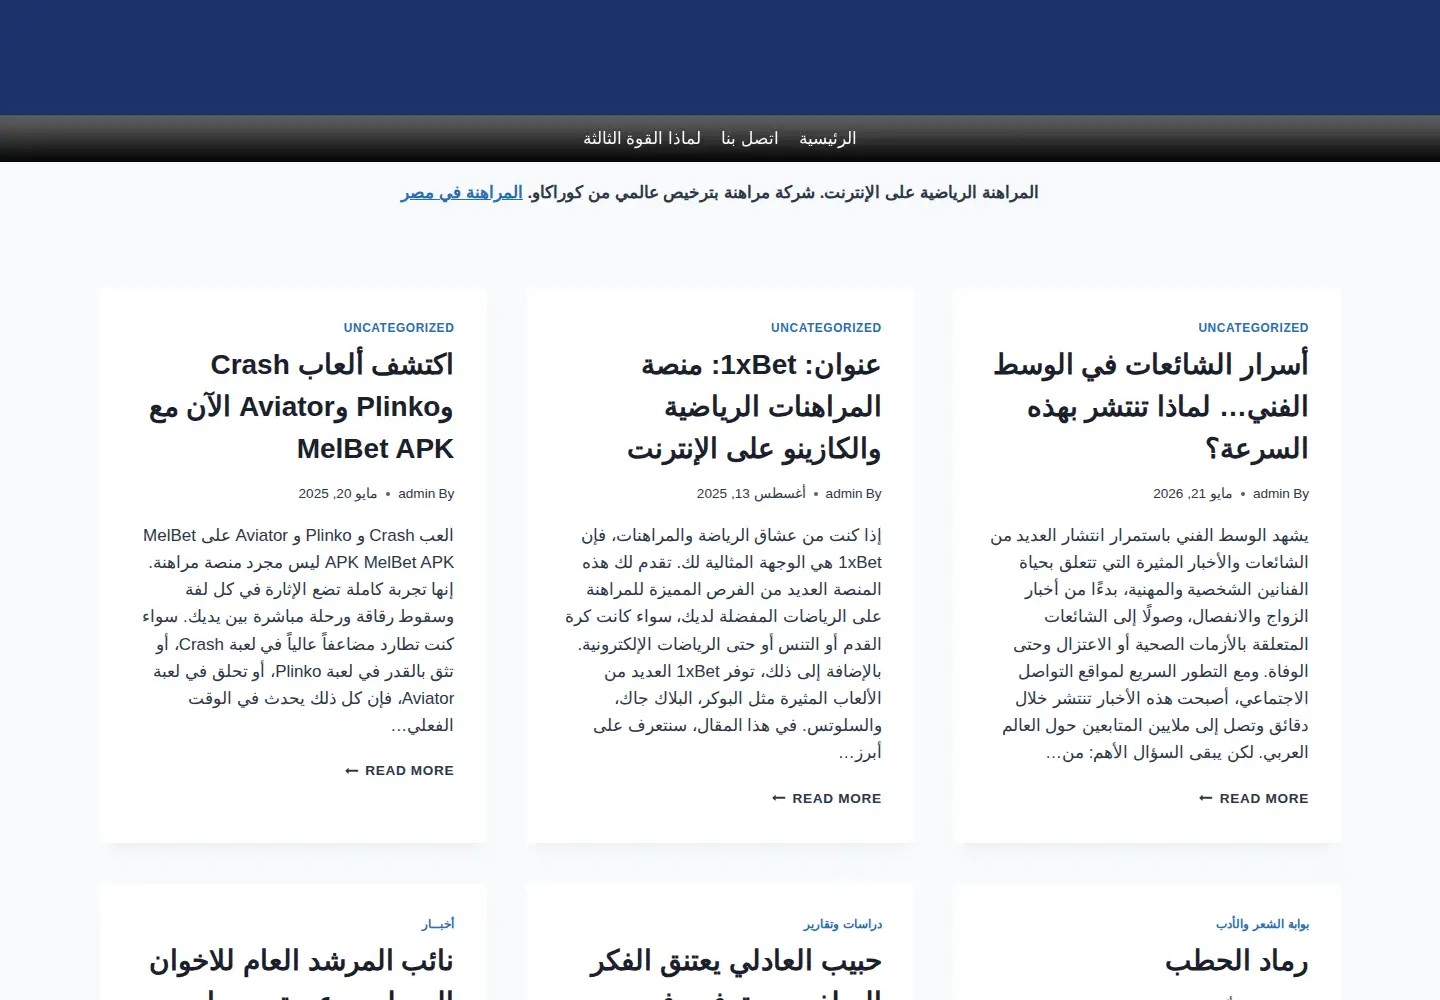Open UNCATEGORIZED category above MelBet APK article
Image resolution: width=1440 pixels, height=1000 pixels.
(x=399, y=328)
